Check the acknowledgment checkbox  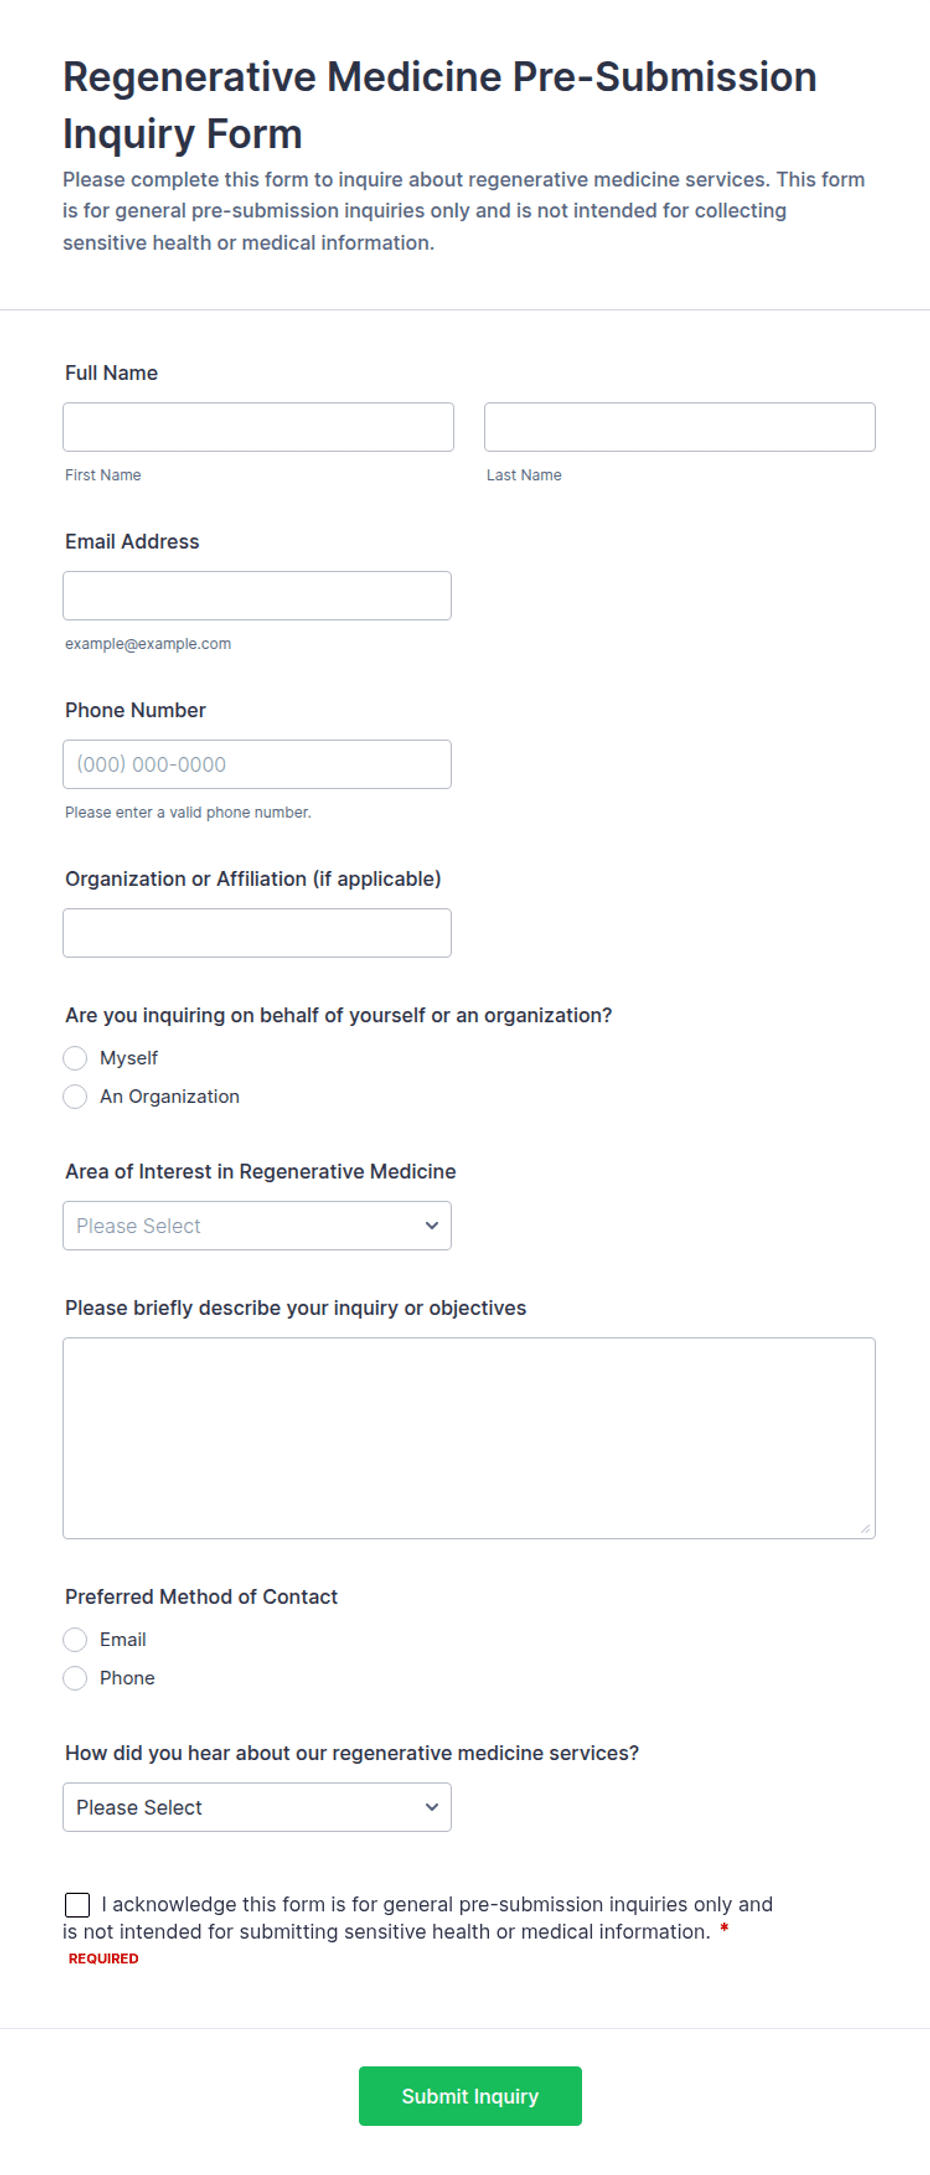[x=77, y=1905]
